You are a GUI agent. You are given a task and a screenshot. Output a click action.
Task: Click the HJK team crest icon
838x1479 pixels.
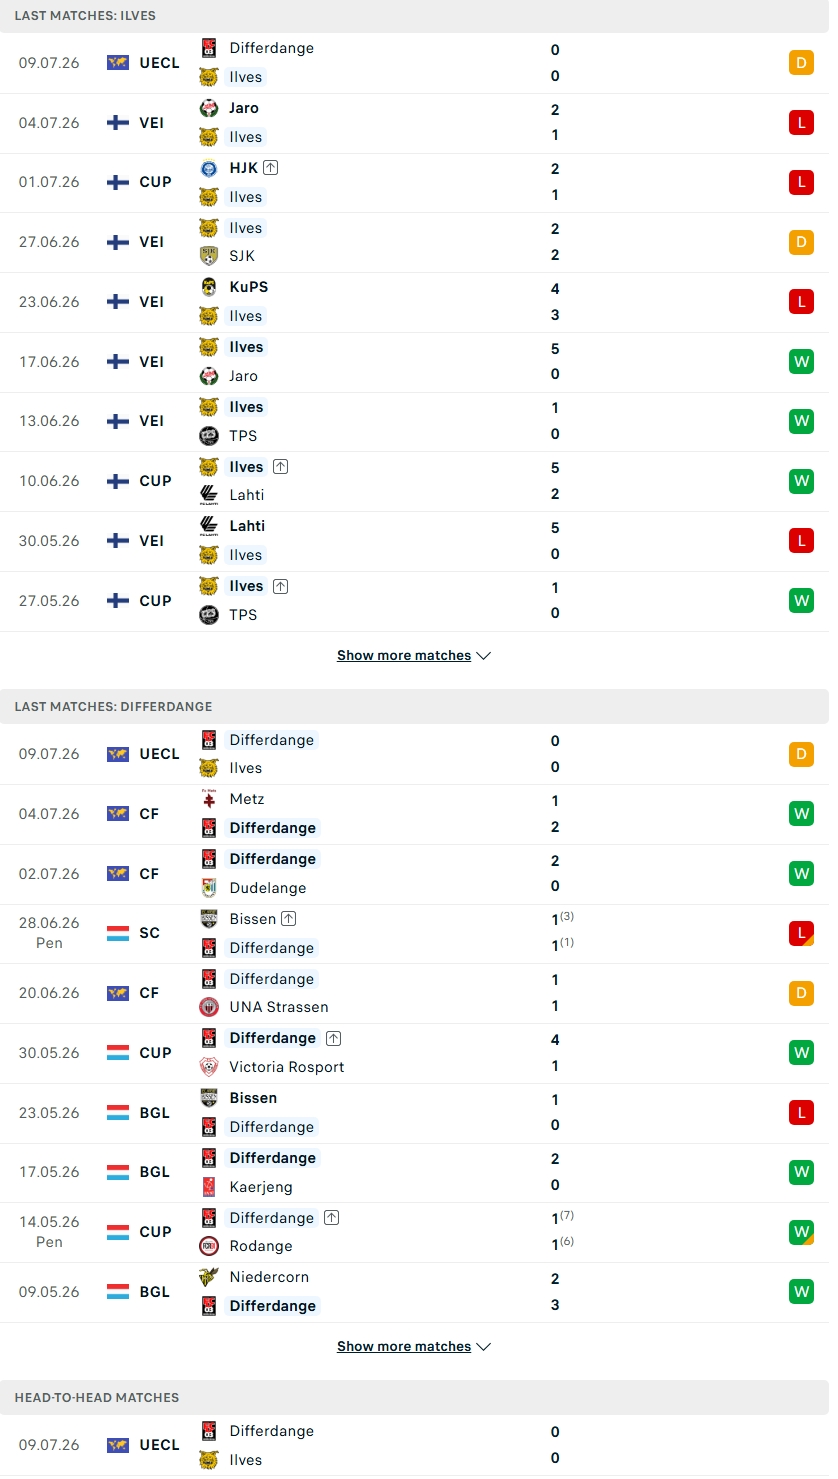[x=209, y=168]
